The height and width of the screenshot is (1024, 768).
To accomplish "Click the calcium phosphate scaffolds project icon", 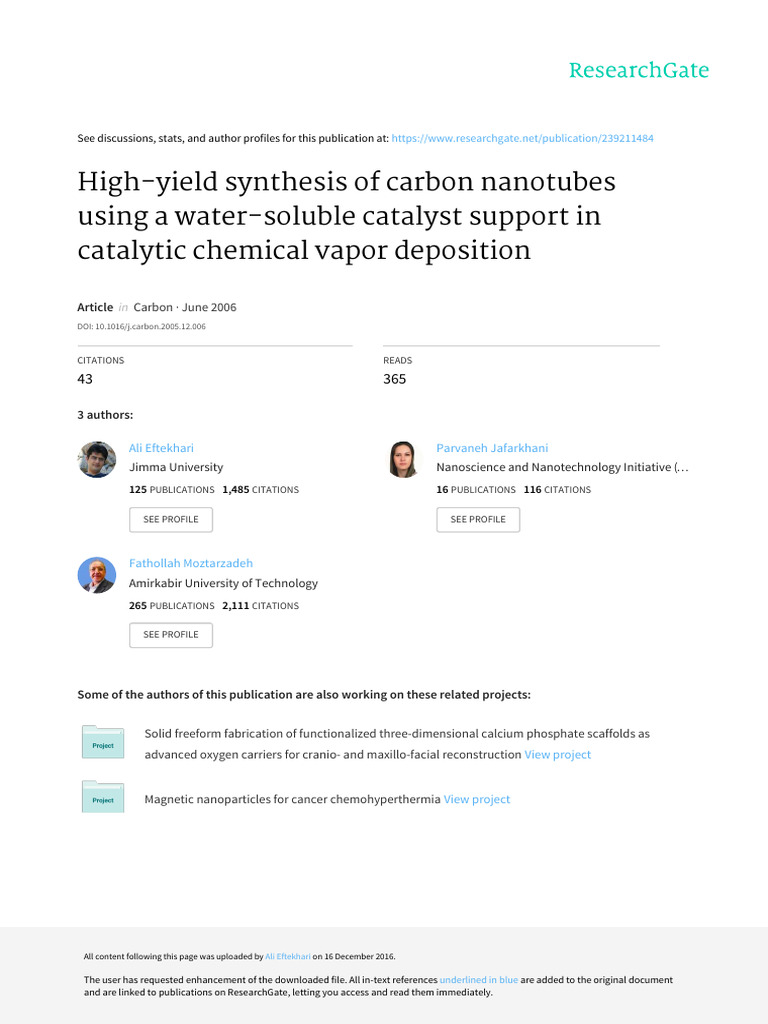I will click(x=103, y=744).
